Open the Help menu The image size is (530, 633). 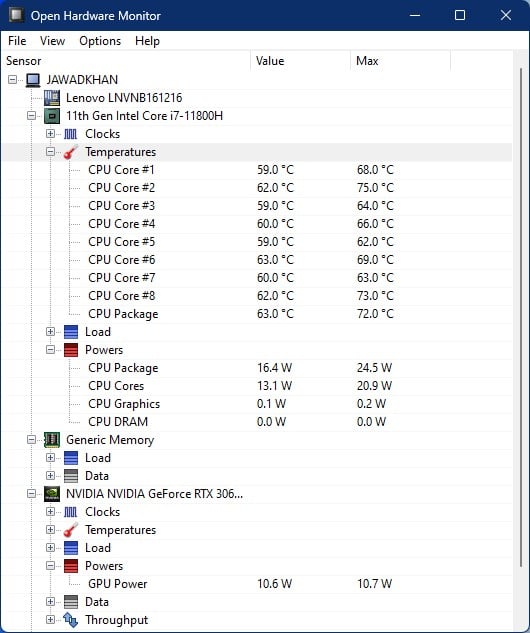coord(147,41)
